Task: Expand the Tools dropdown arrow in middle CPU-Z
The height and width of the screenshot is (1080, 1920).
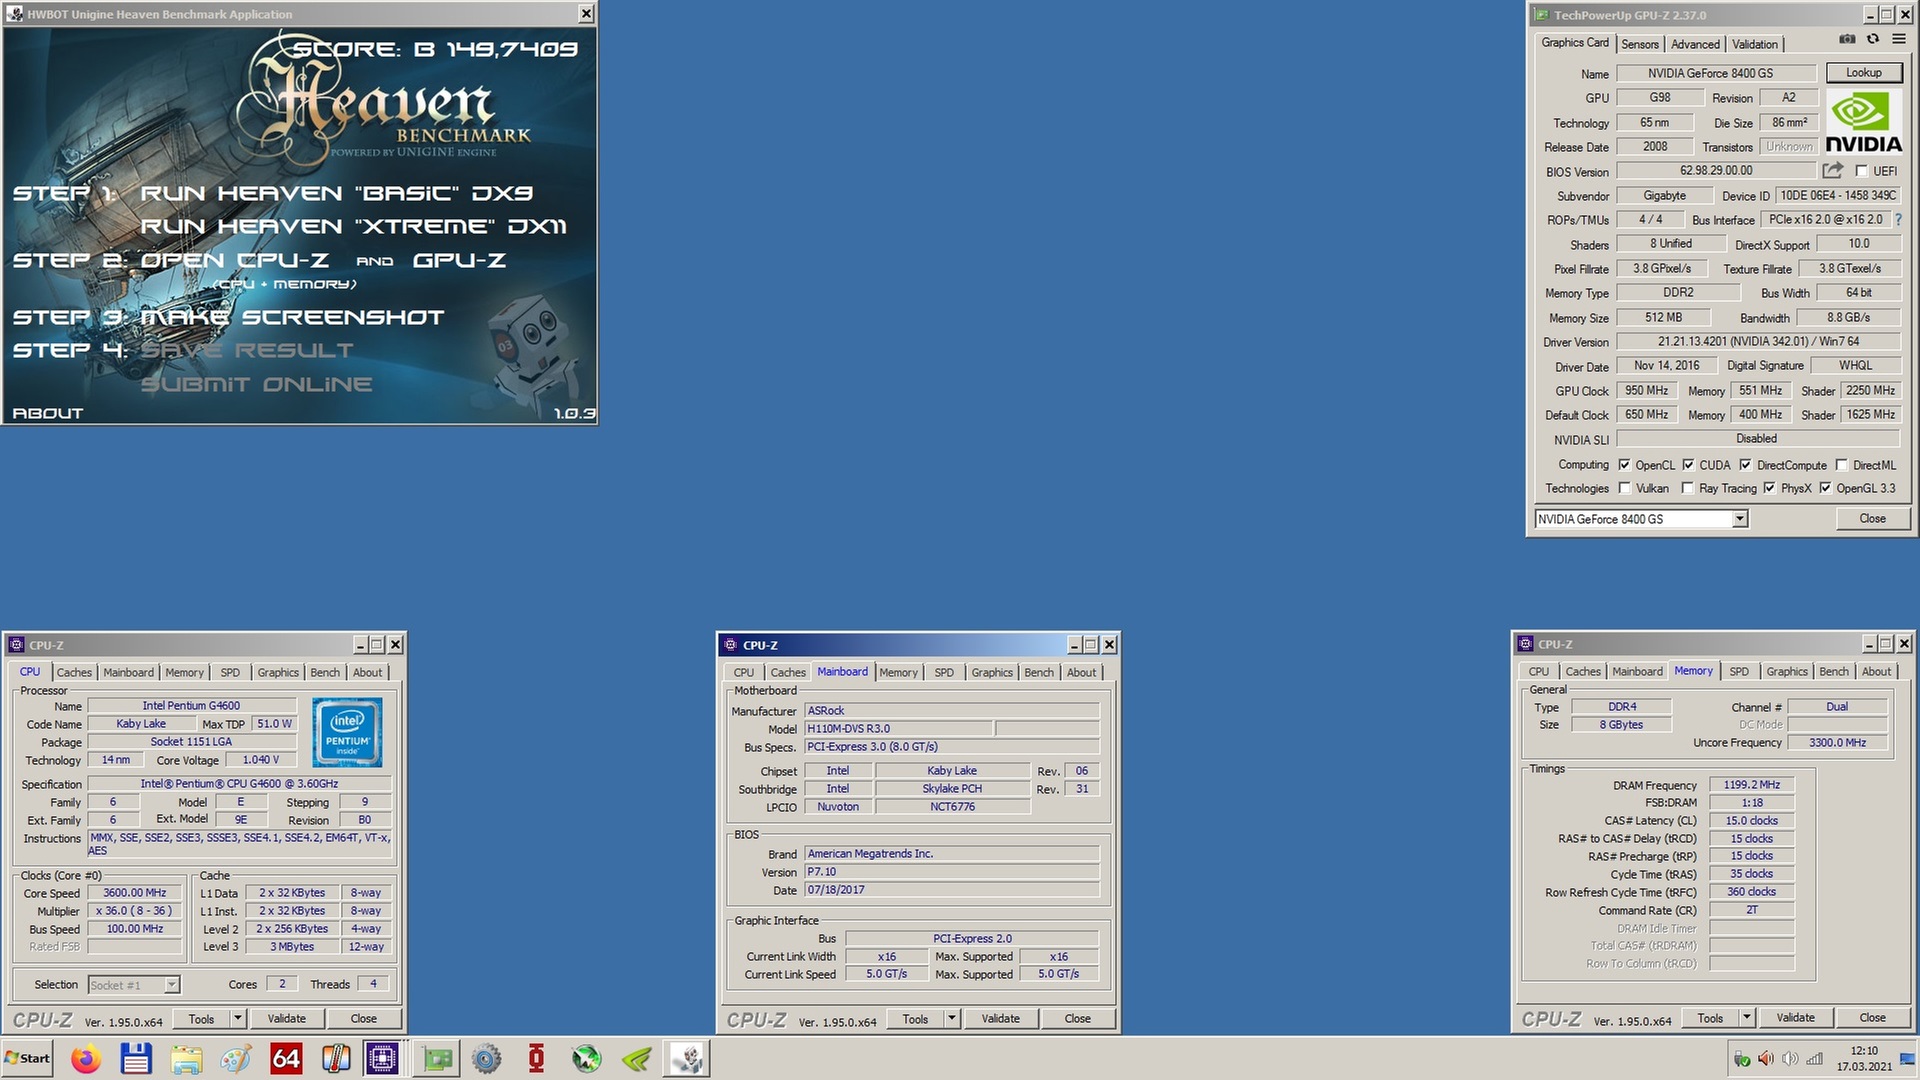Action: pos(952,1019)
